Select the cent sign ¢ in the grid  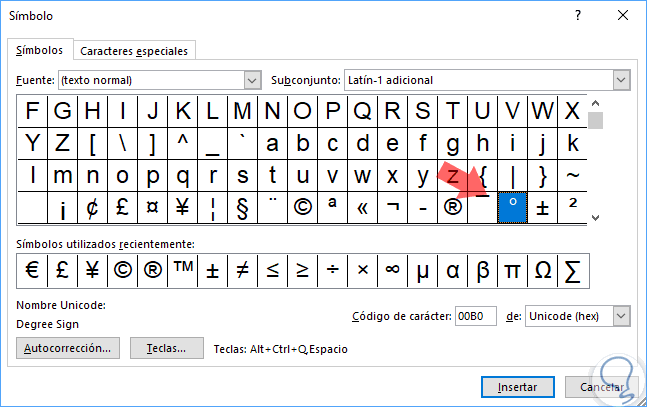click(92, 208)
